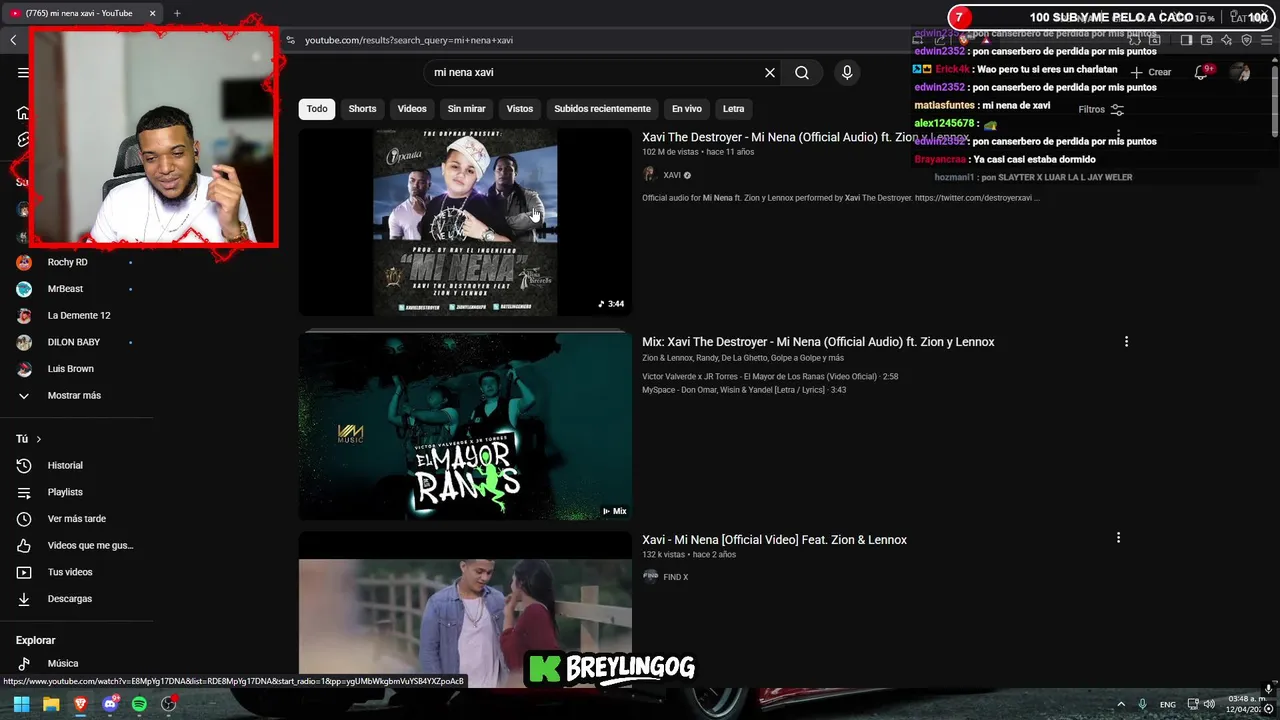
Task: Select the 'Sin mirar' filter chip
Action: click(466, 109)
